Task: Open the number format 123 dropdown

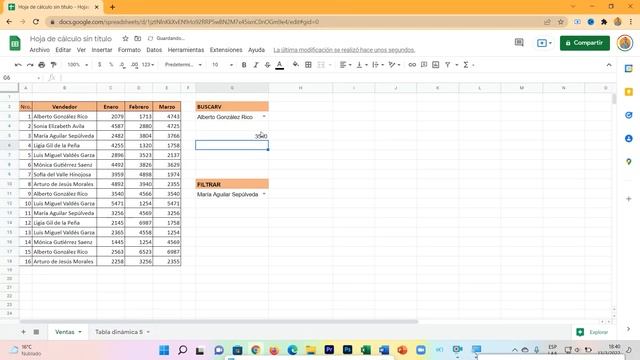Action: coord(148,65)
